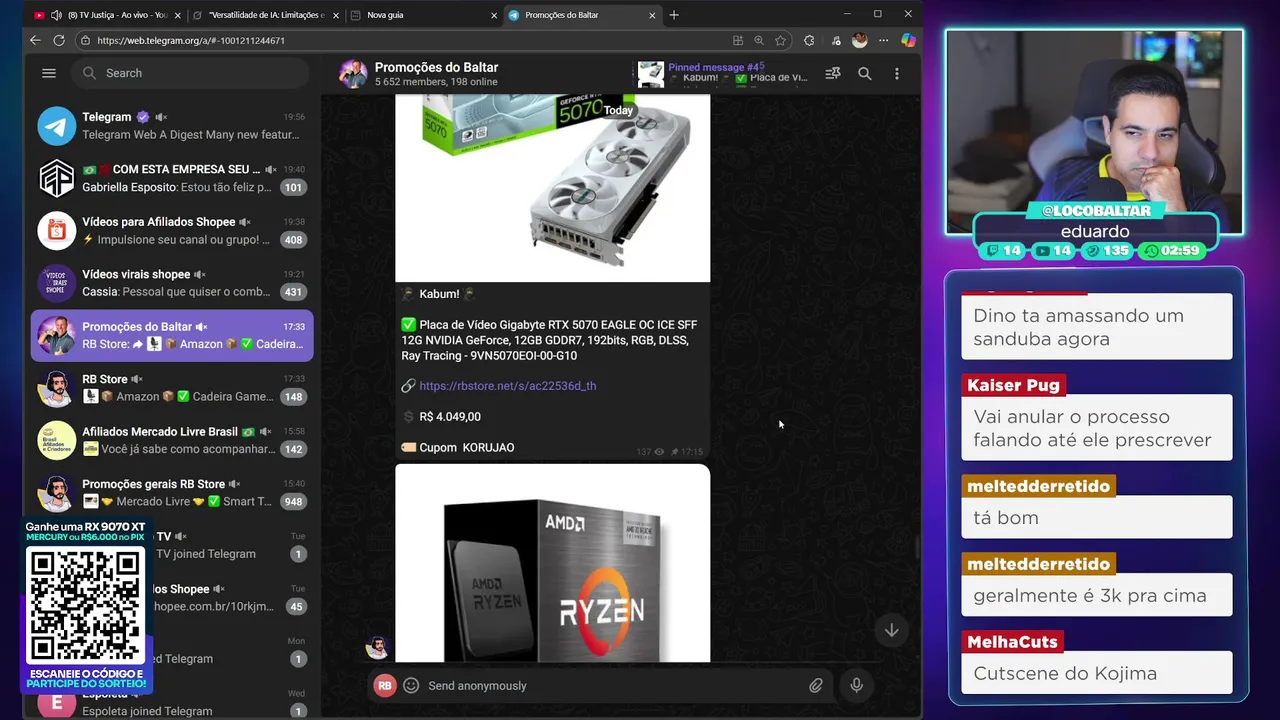The height and width of the screenshot is (720, 1280).
Task: Open the Telegram hamburger menu
Action: click(49, 73)
